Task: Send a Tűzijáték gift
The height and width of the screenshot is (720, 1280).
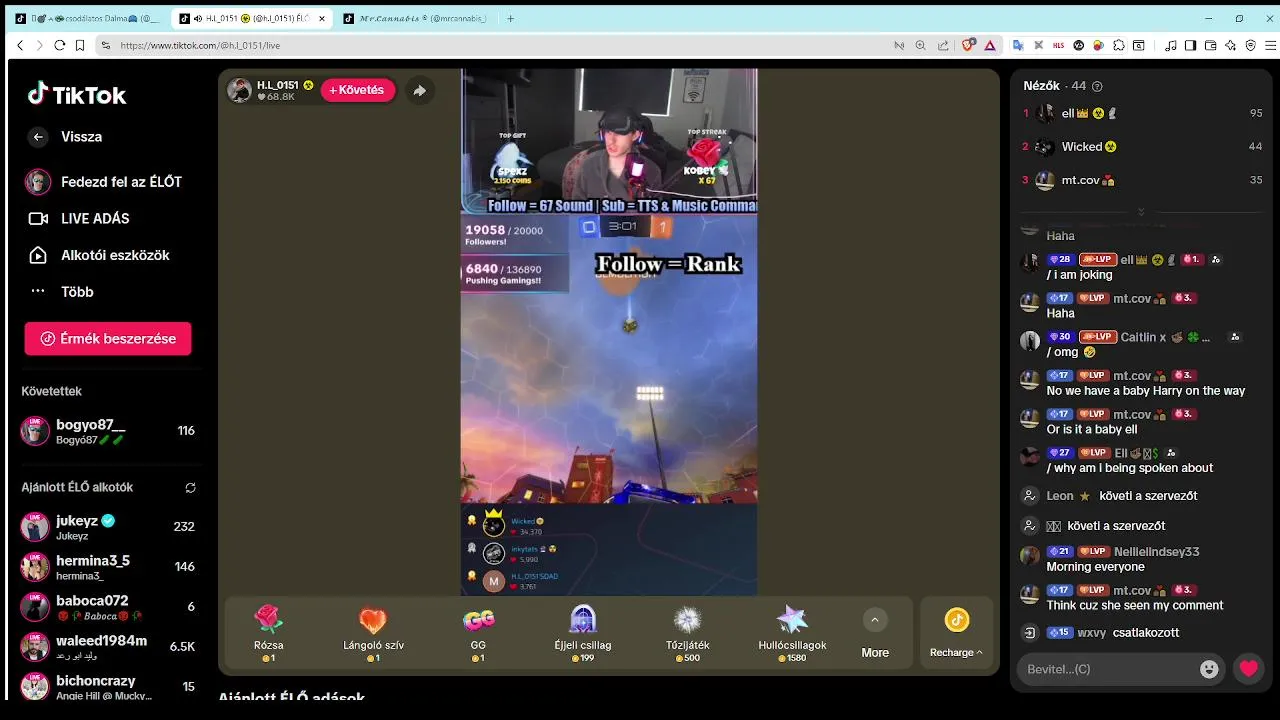Action: click(688, 633)
